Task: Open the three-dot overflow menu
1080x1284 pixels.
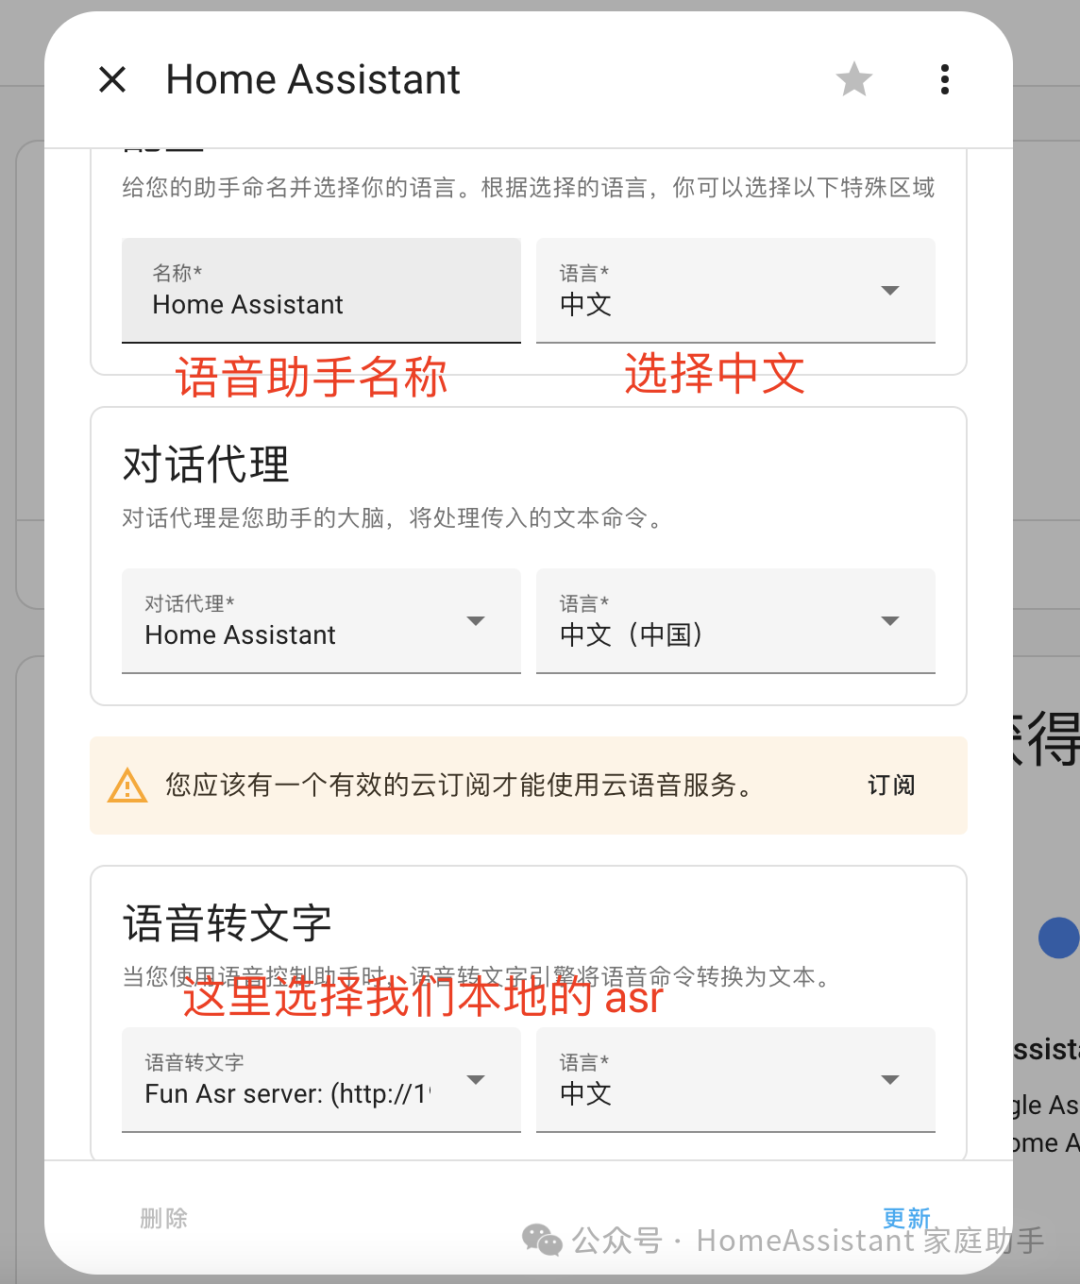Action: coord(945,79)
